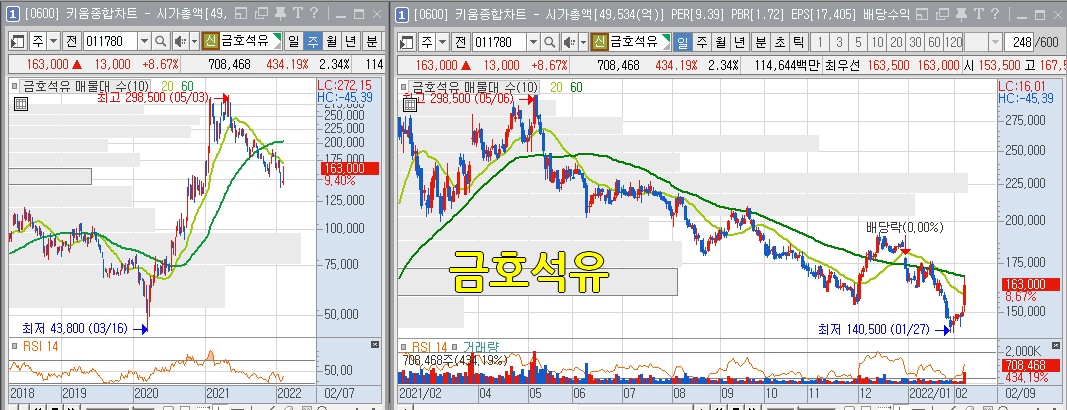Click the T font icon in right title bar
Viewport: 1067px width, 410px height.
click(978, 14)
